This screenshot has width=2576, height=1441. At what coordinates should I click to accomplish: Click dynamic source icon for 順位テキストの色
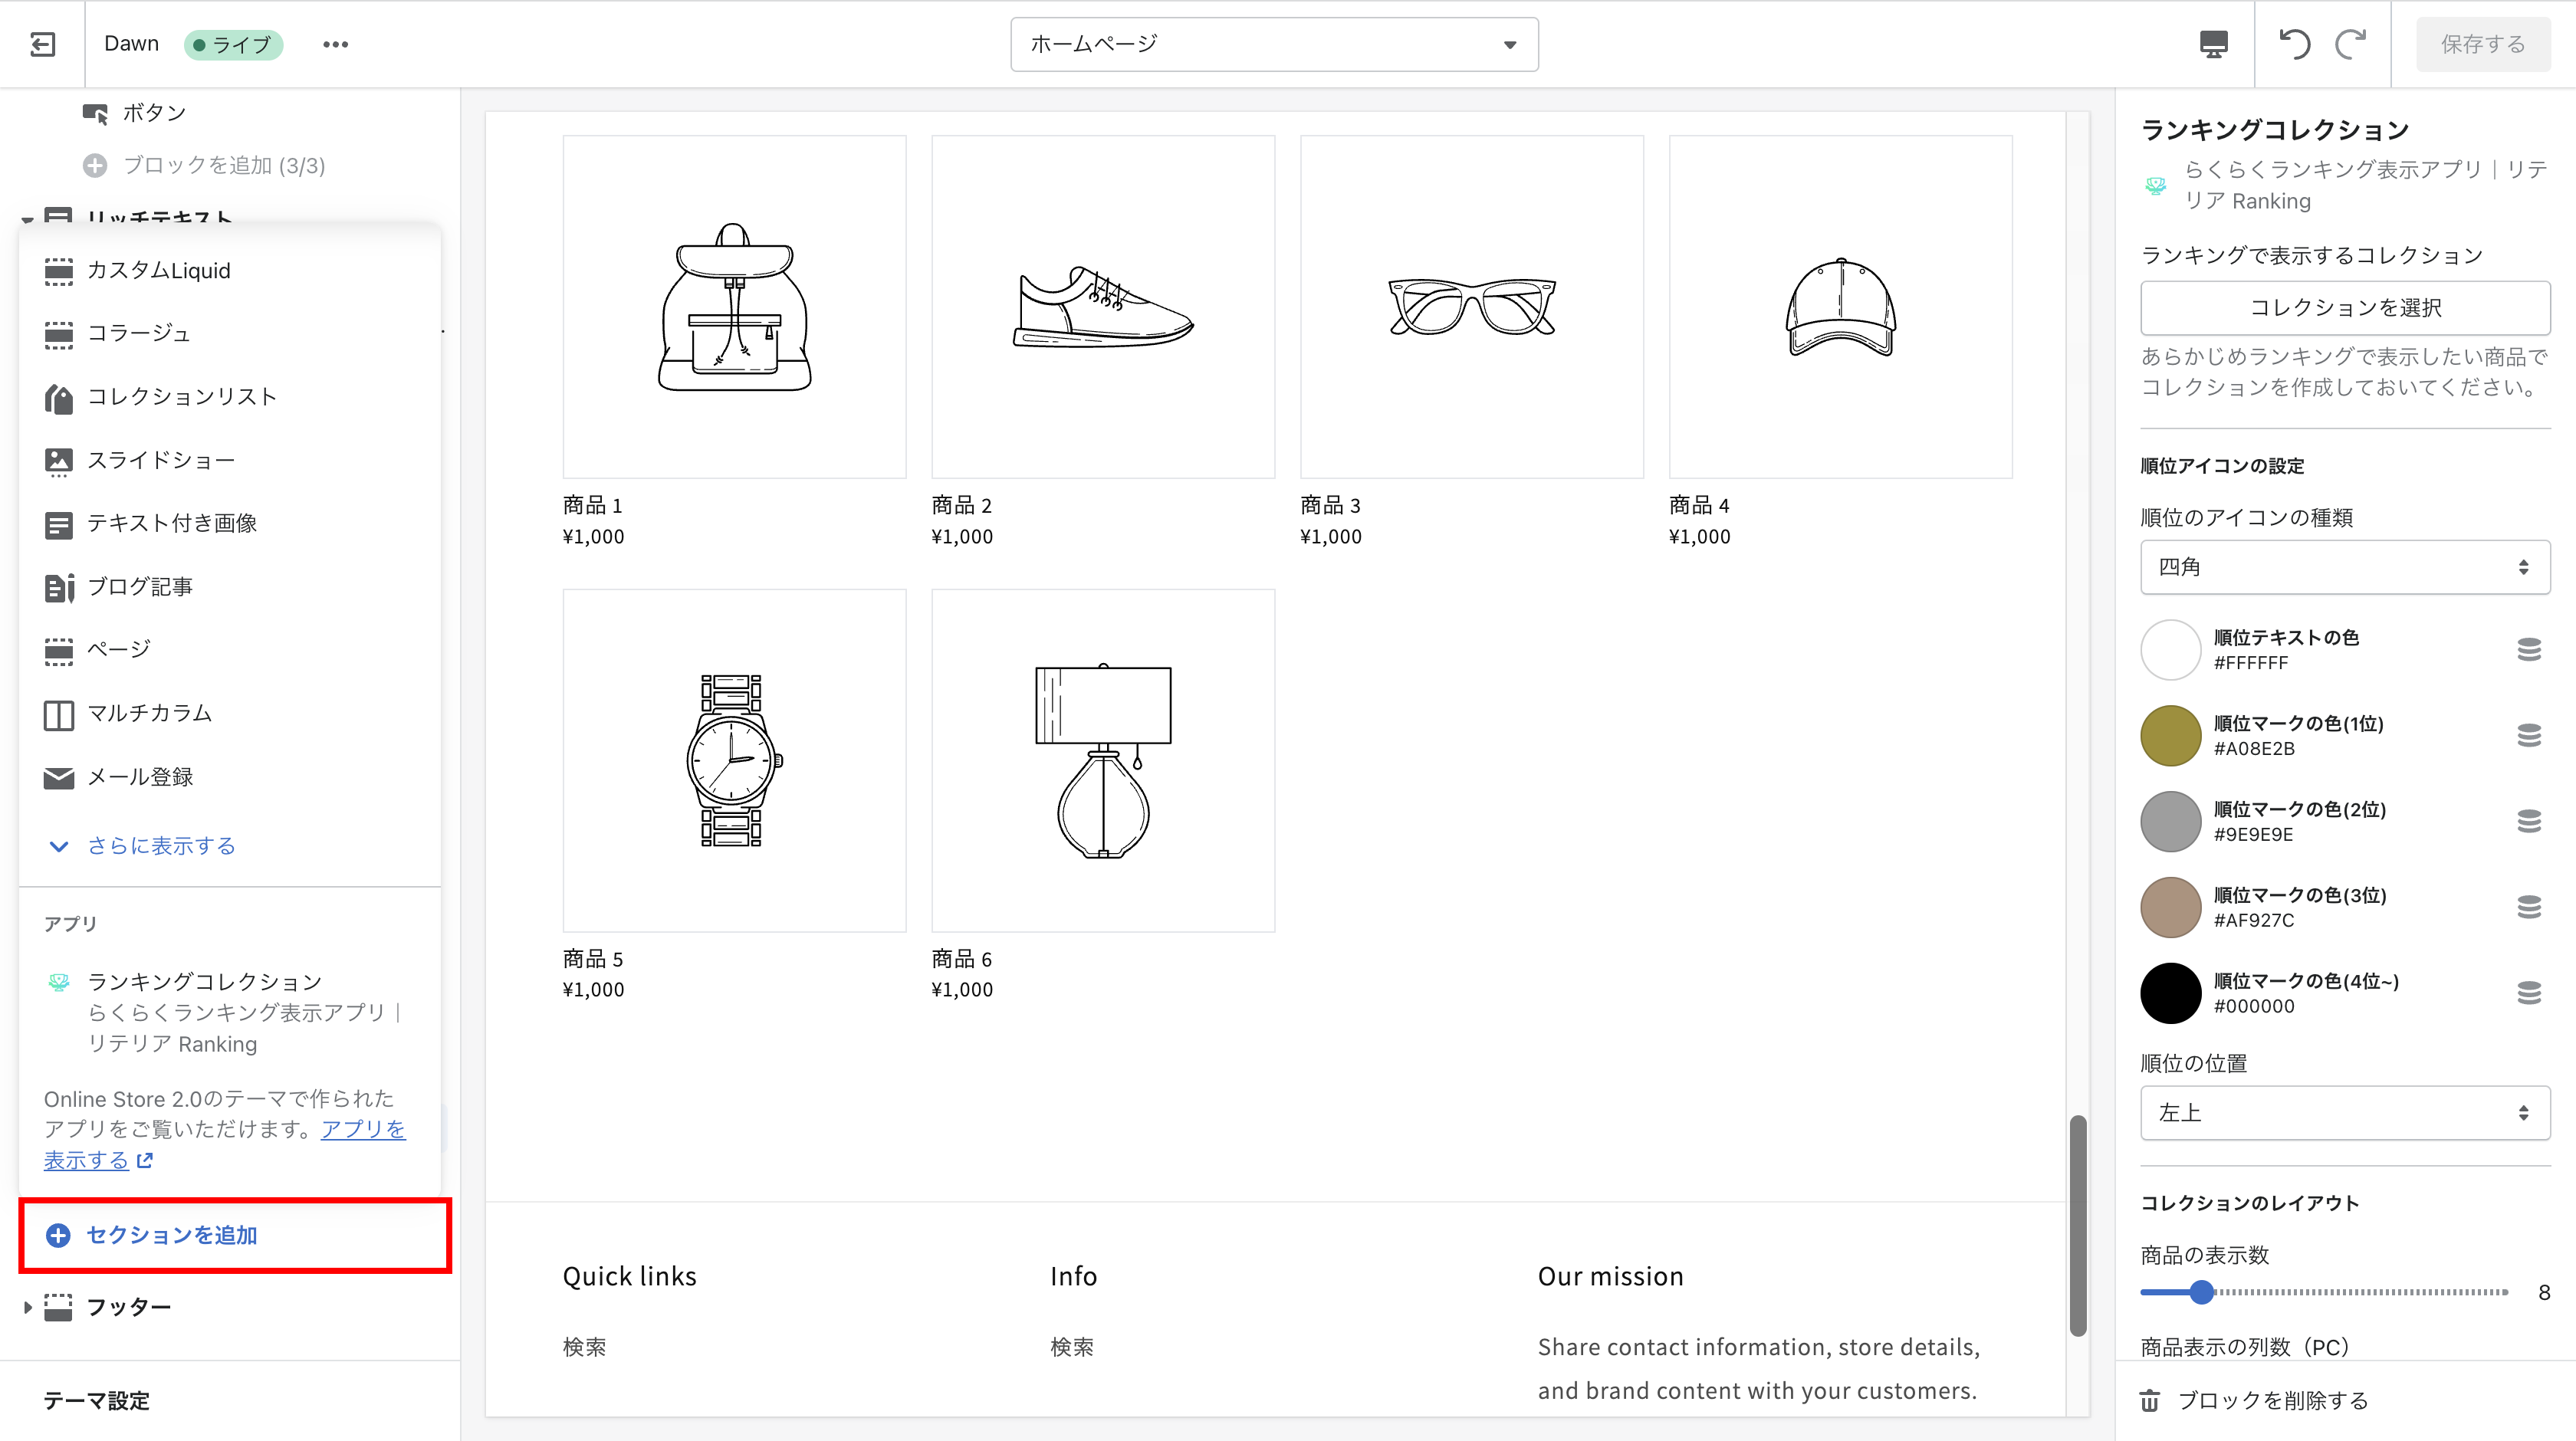click(2528, 650)
